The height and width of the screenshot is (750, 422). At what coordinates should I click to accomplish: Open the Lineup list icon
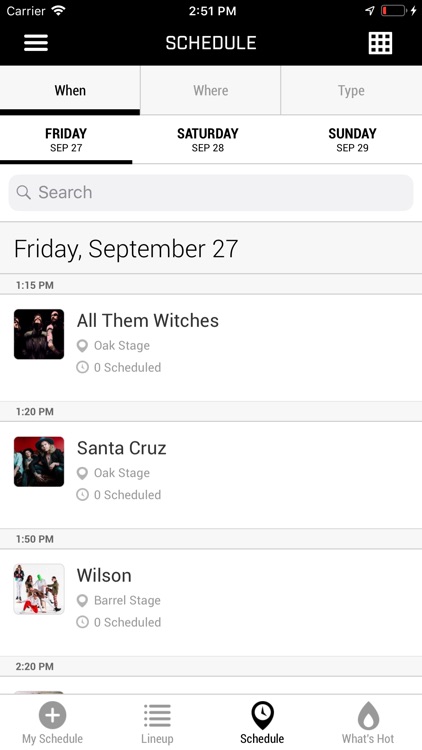(x=157, y=716)
